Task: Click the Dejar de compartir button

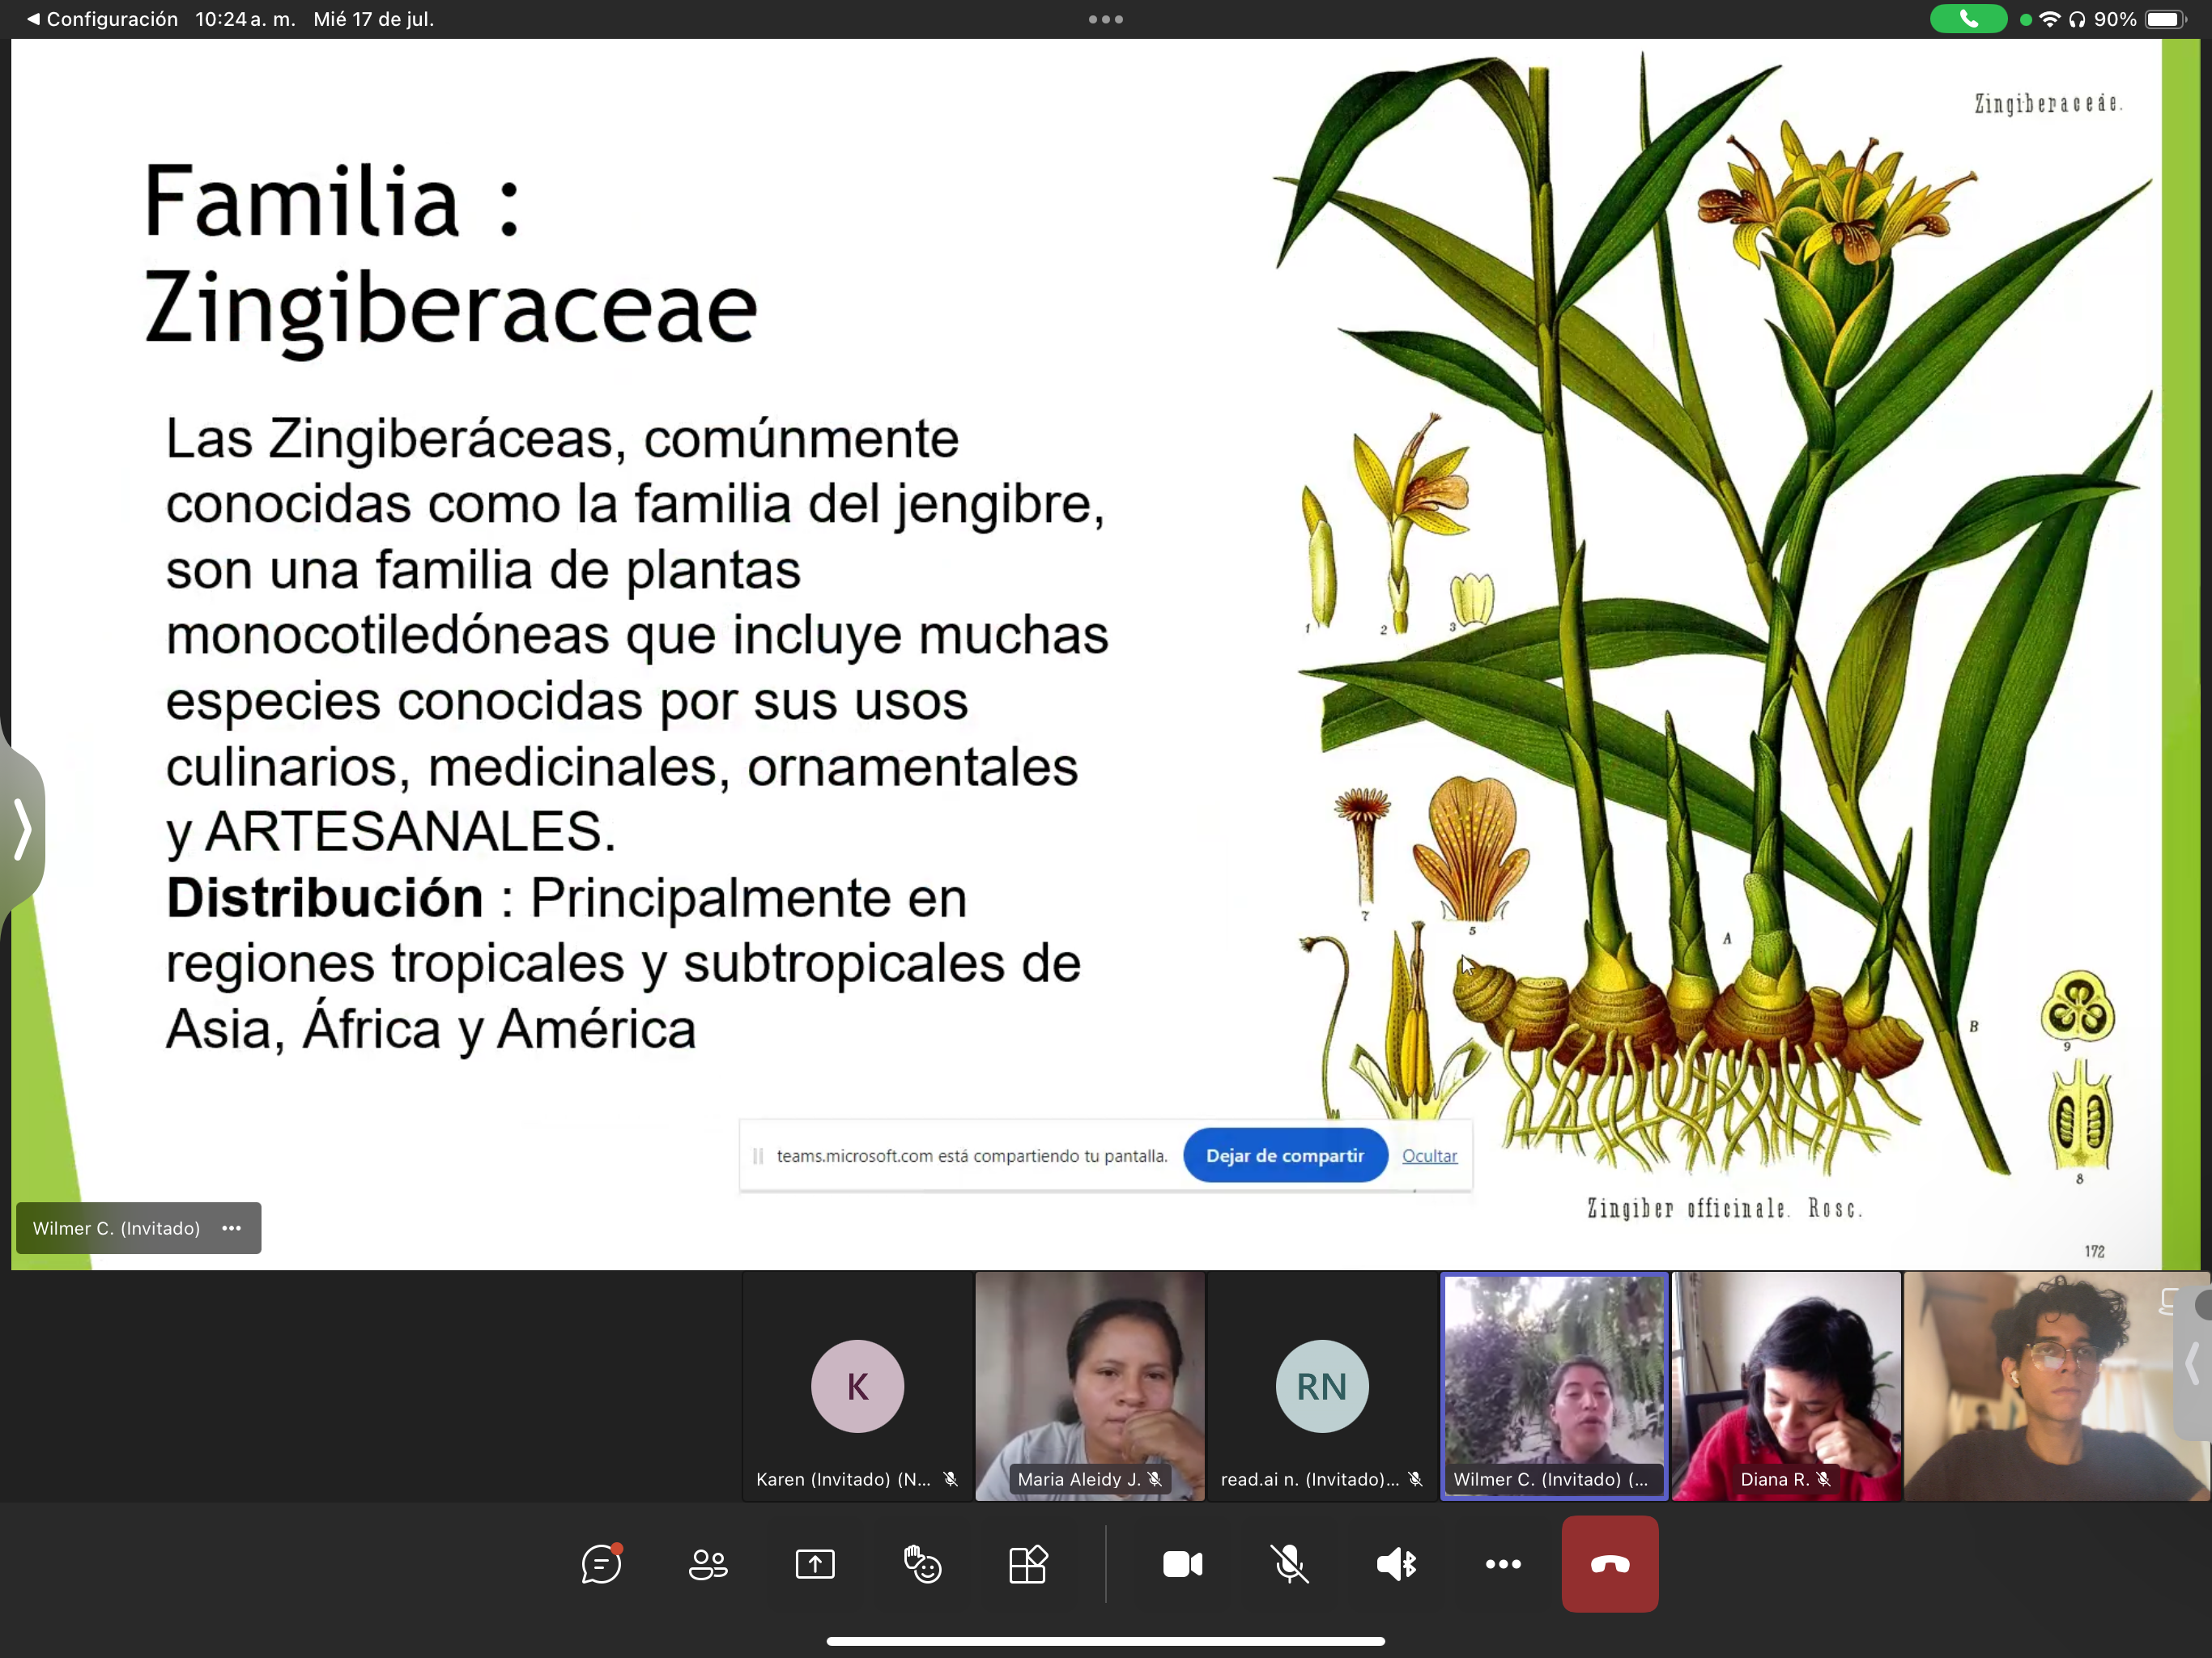Action: coord(1284,1156)
